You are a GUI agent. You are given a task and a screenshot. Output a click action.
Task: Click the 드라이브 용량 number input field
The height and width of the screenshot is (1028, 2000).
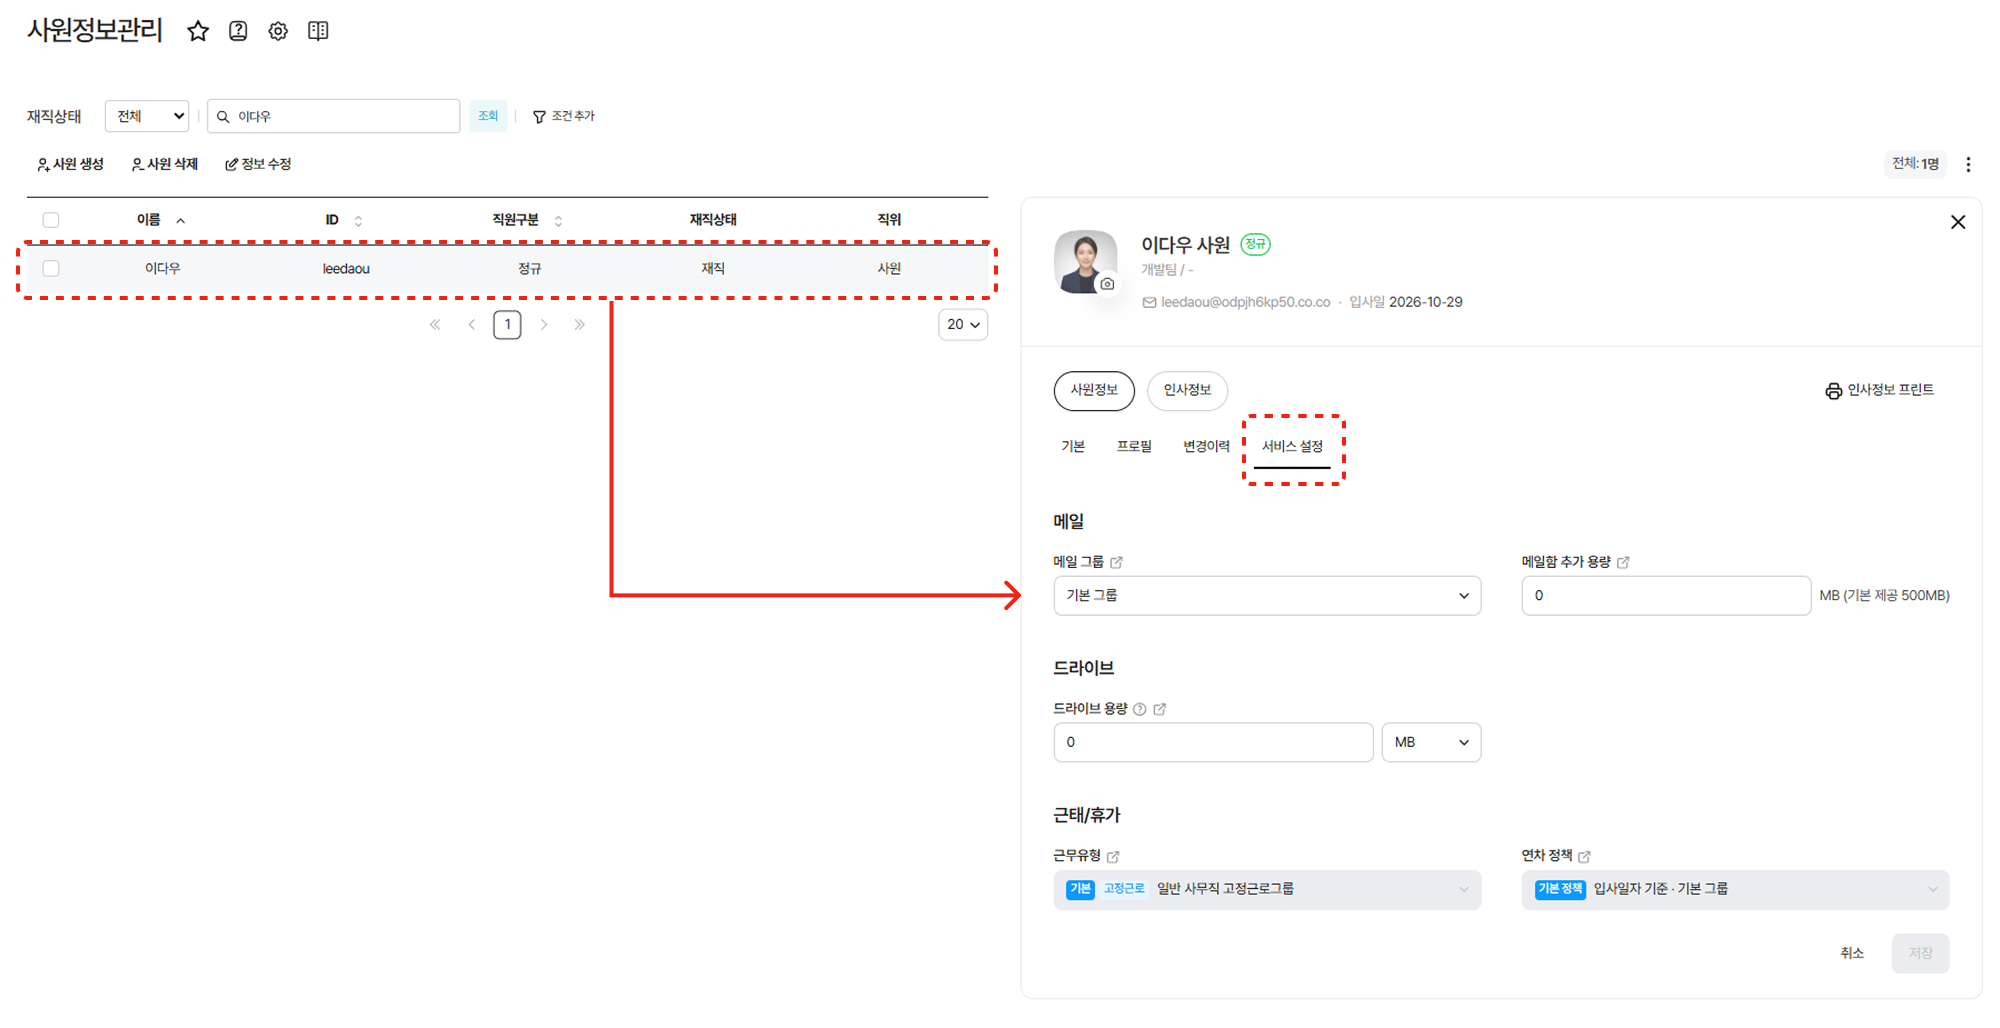[1213, 742]
